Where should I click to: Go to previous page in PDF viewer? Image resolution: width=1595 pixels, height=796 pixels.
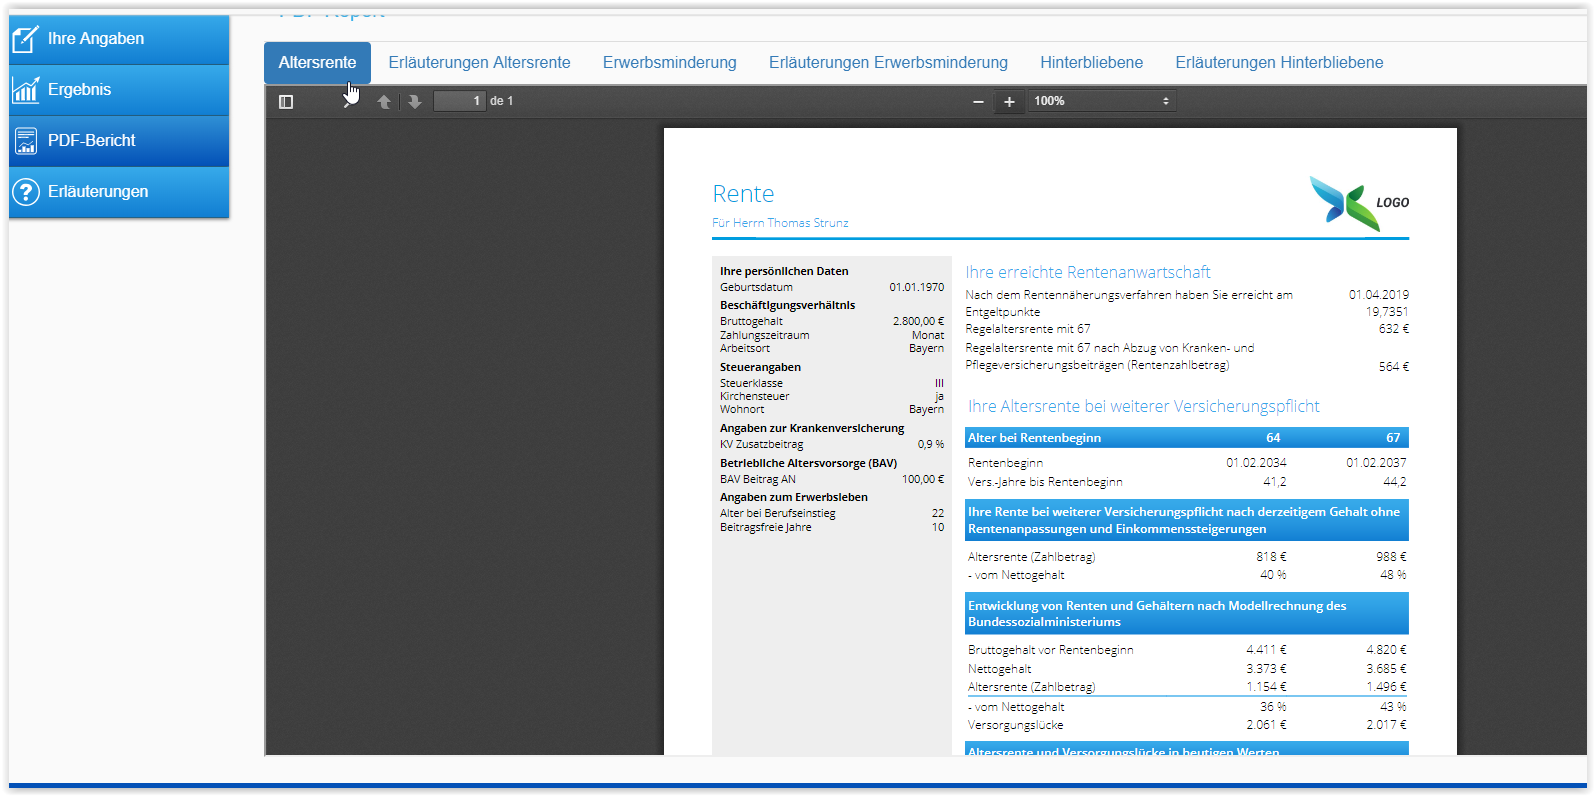tap(384, 101)
